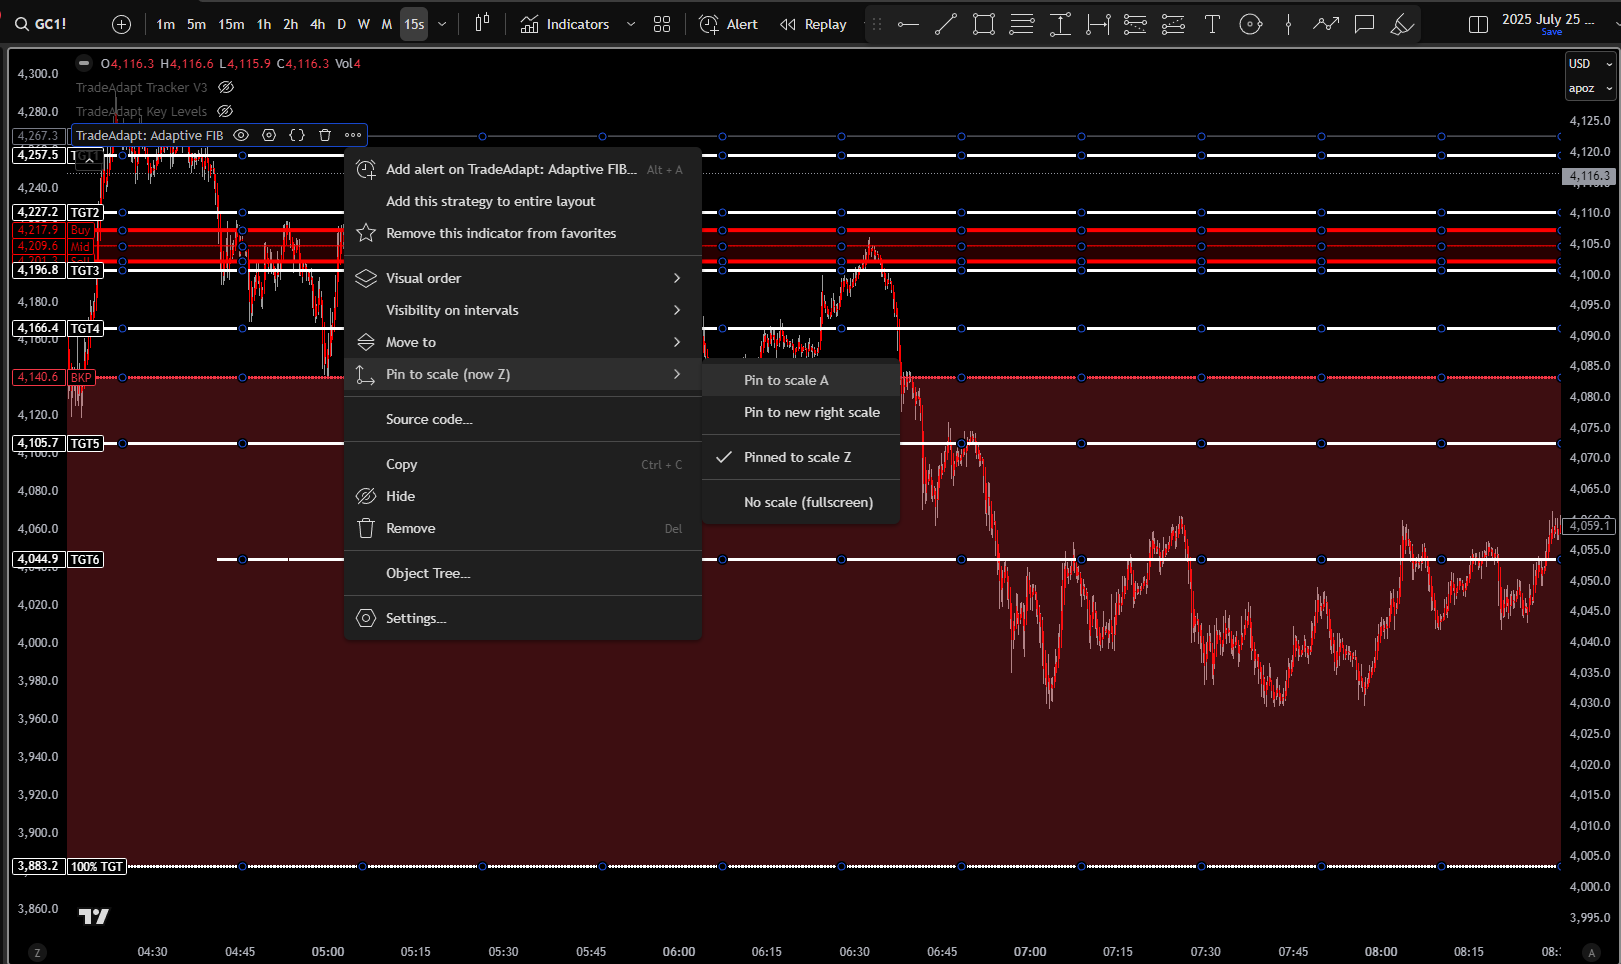Click the Alert button in toolbar
1621x964 pixels.
click(729, 24)
